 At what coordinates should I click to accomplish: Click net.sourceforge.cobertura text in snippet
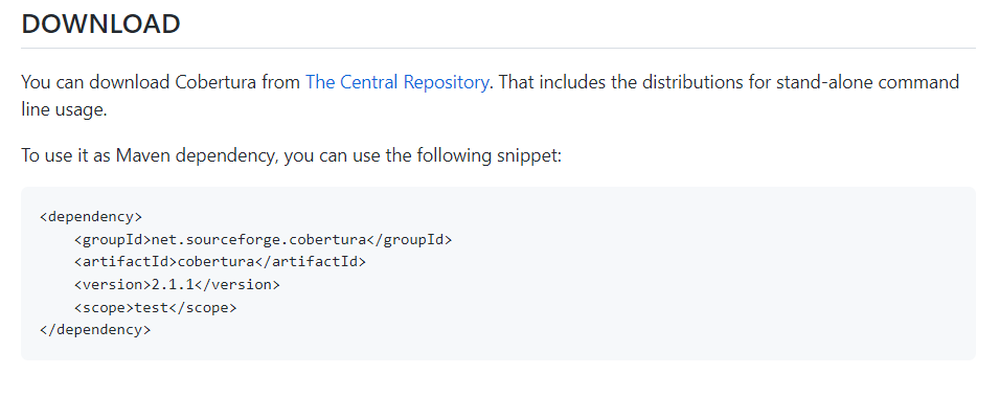click(259, 240)
